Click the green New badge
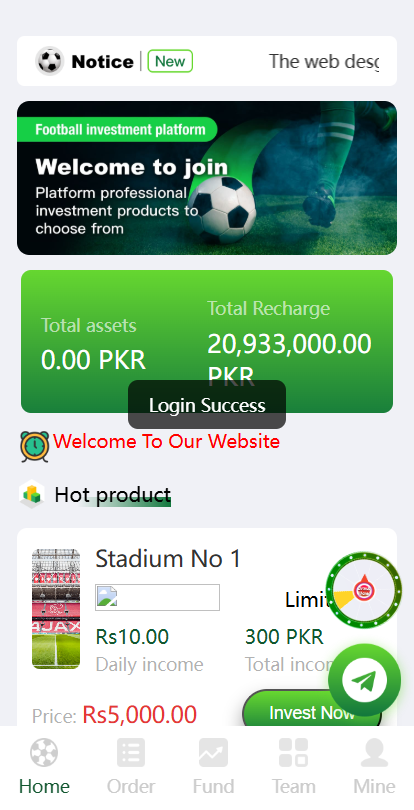414x810 pixels. [170, 61]
